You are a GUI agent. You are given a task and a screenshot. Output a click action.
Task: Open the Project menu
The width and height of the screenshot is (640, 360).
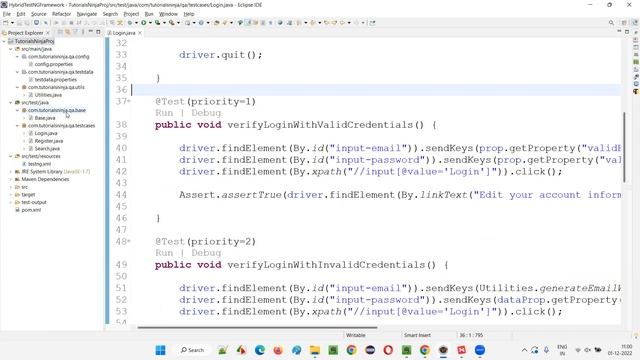(131, 14)
